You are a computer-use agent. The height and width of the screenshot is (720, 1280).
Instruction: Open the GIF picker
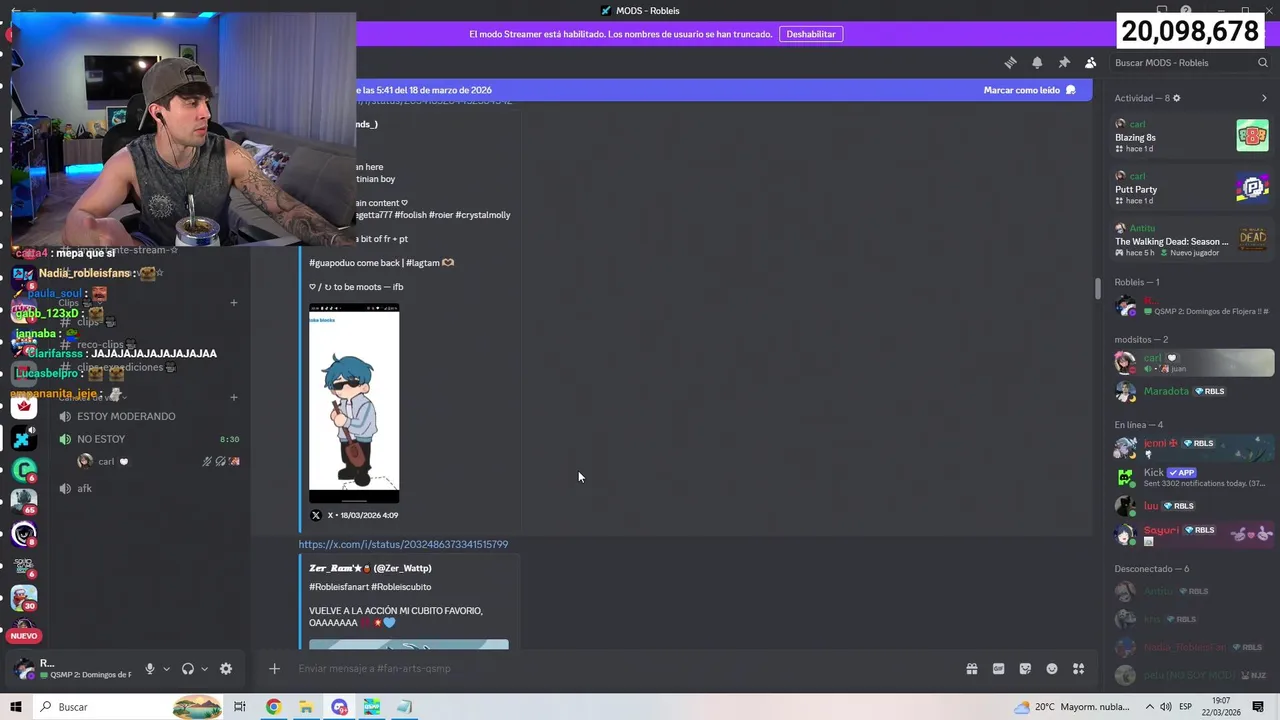[998, 669]
